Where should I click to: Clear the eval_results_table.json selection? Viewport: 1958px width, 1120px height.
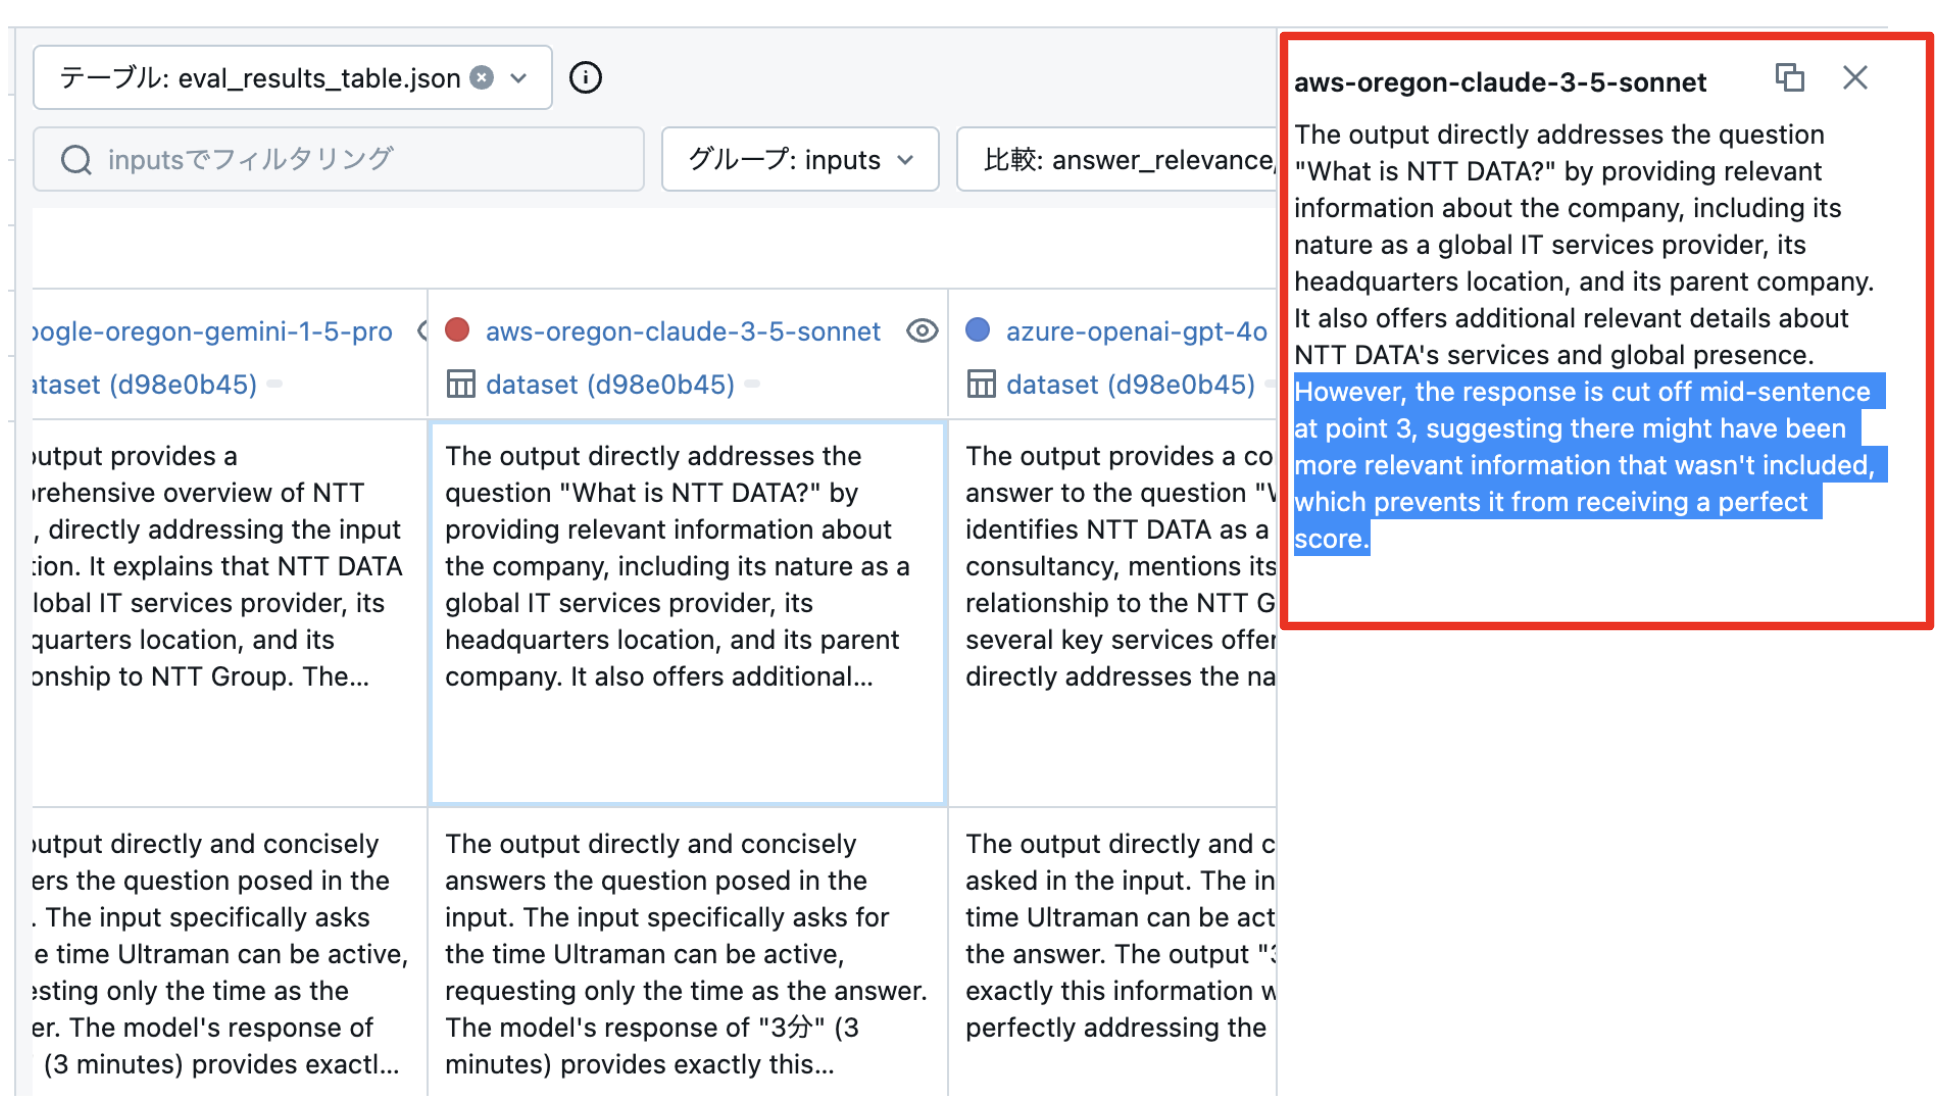(x=482, y=78)
